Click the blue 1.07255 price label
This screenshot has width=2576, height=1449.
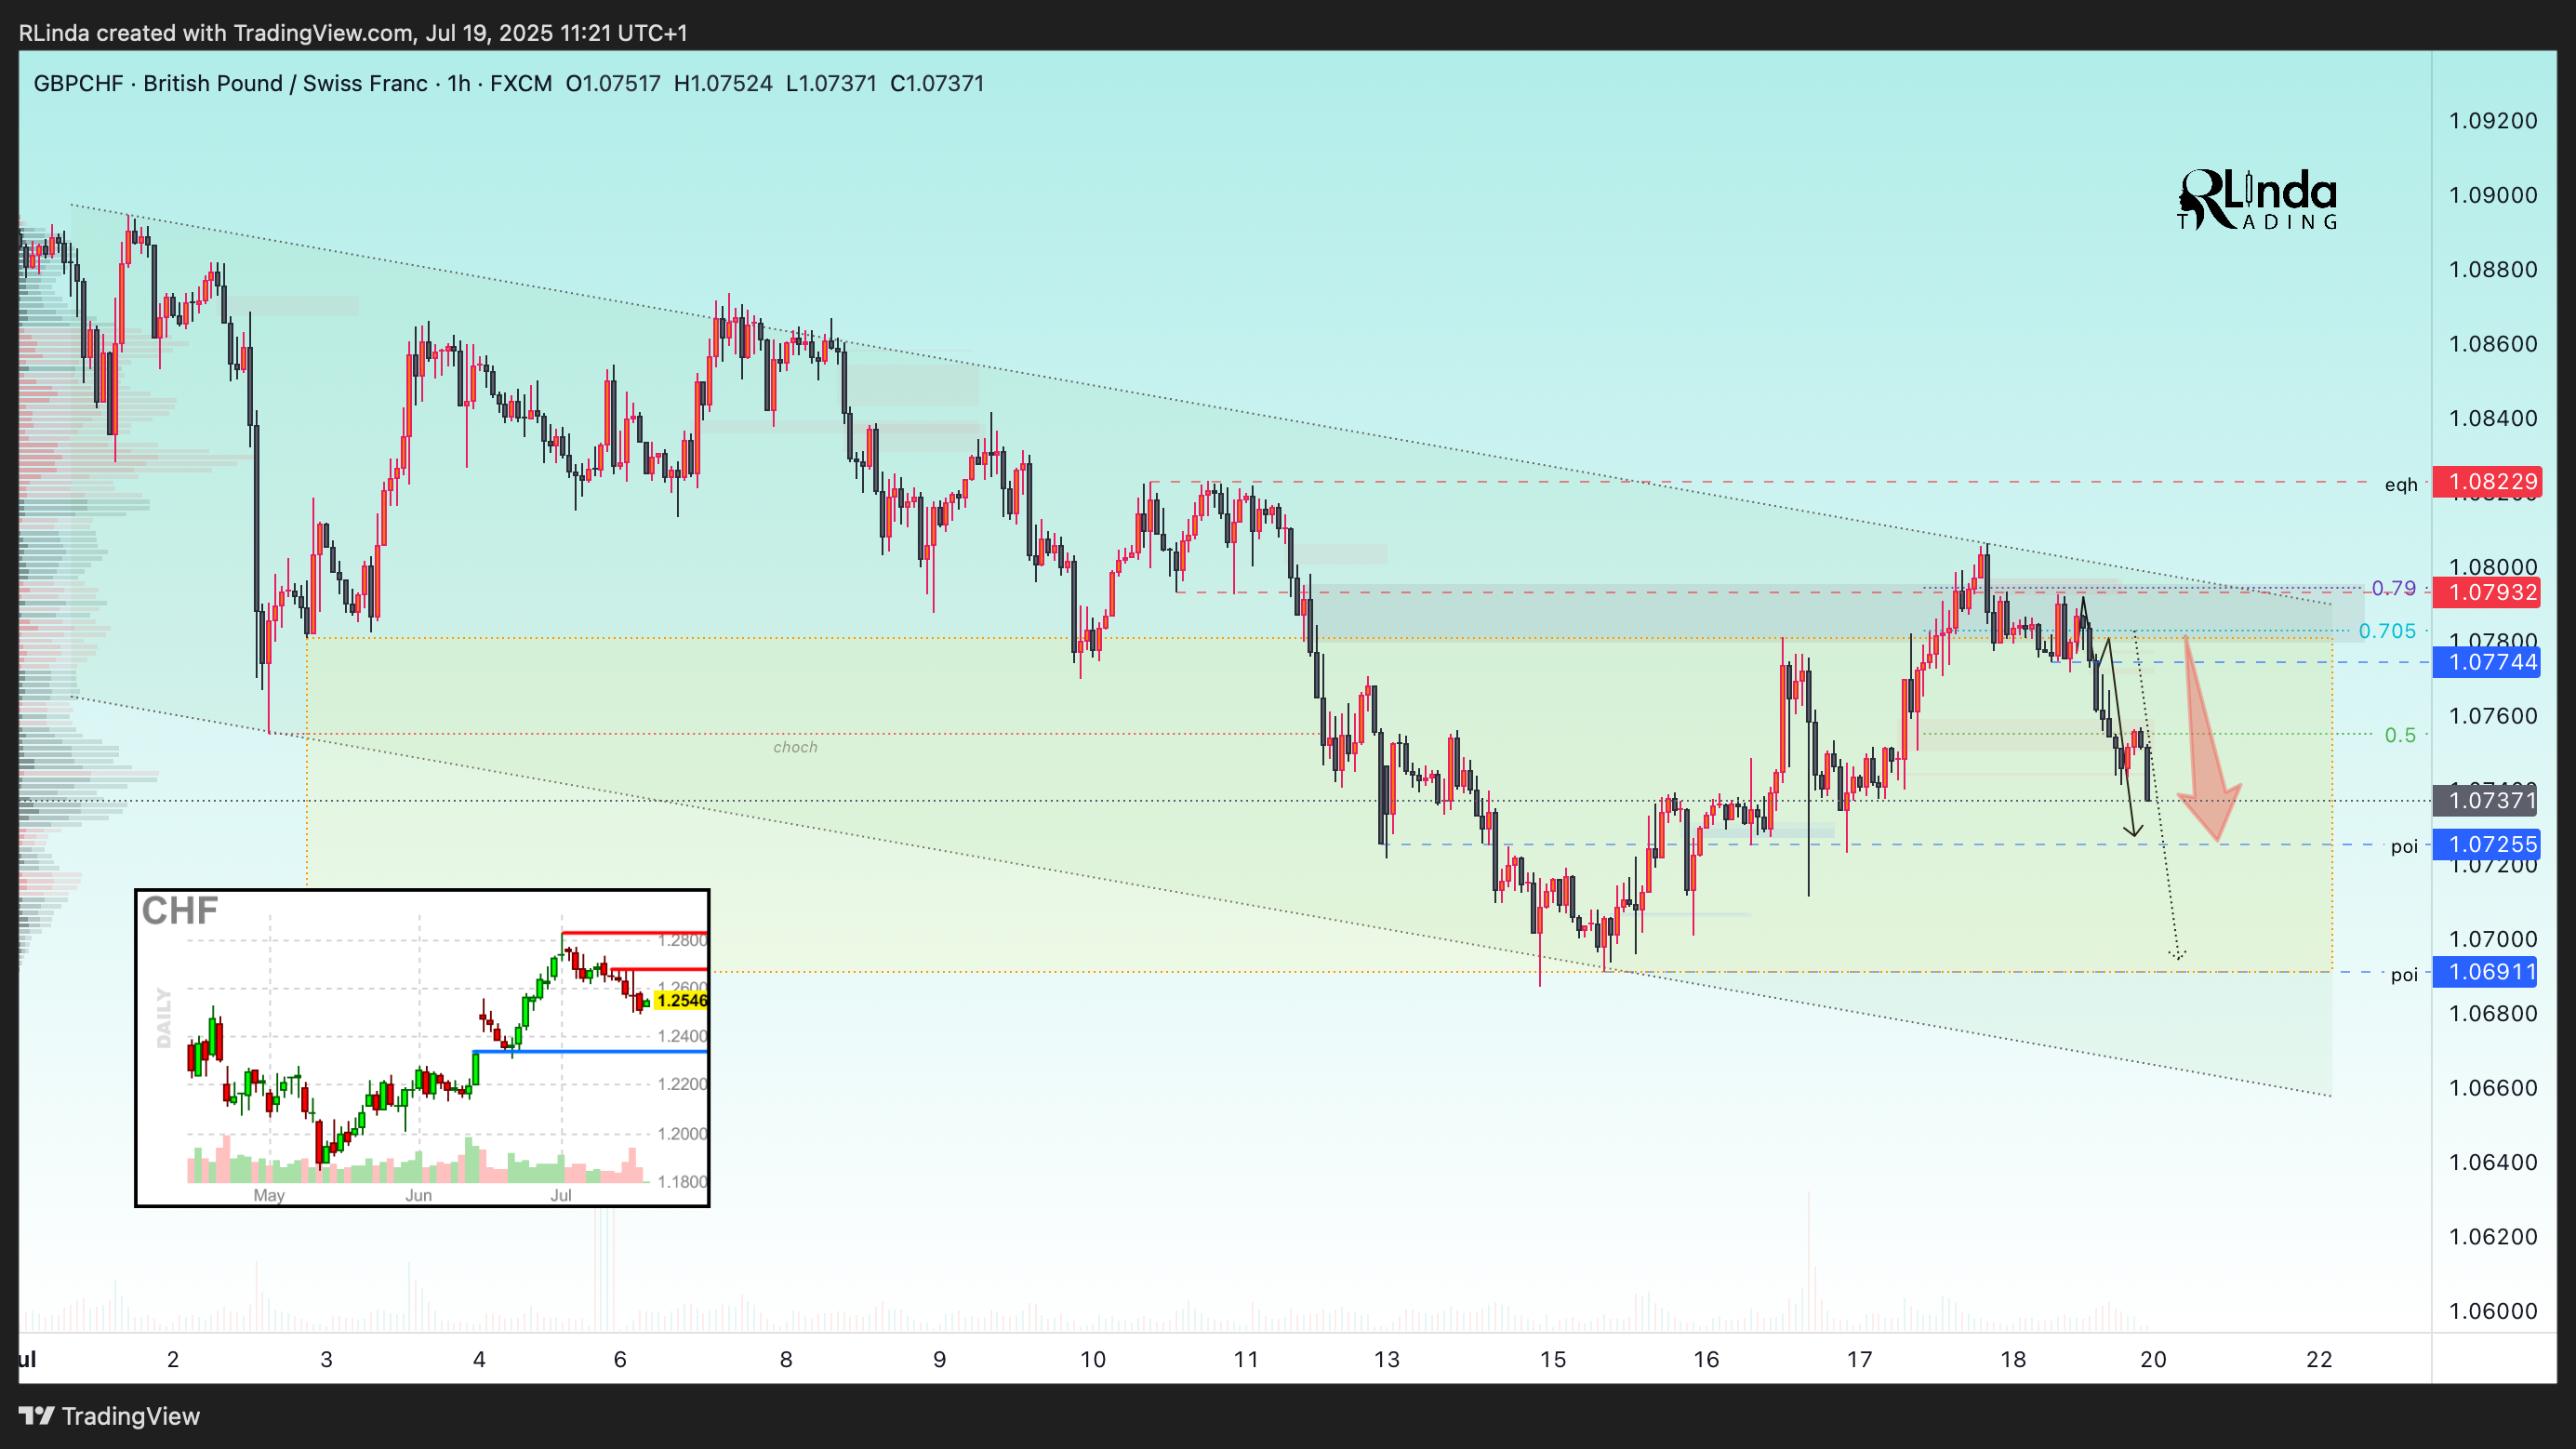tap(2486, 844)
